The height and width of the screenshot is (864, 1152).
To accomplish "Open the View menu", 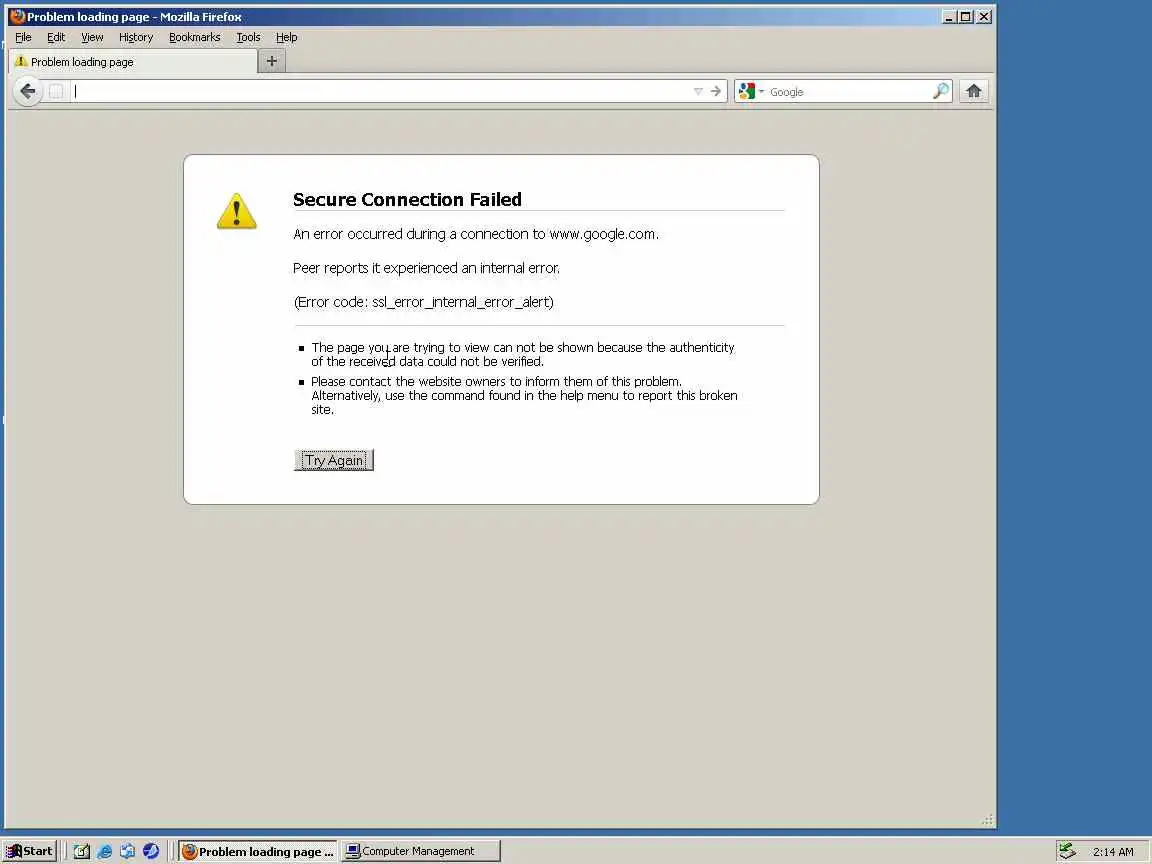I will pyautogui.click(x=92, y=37).
